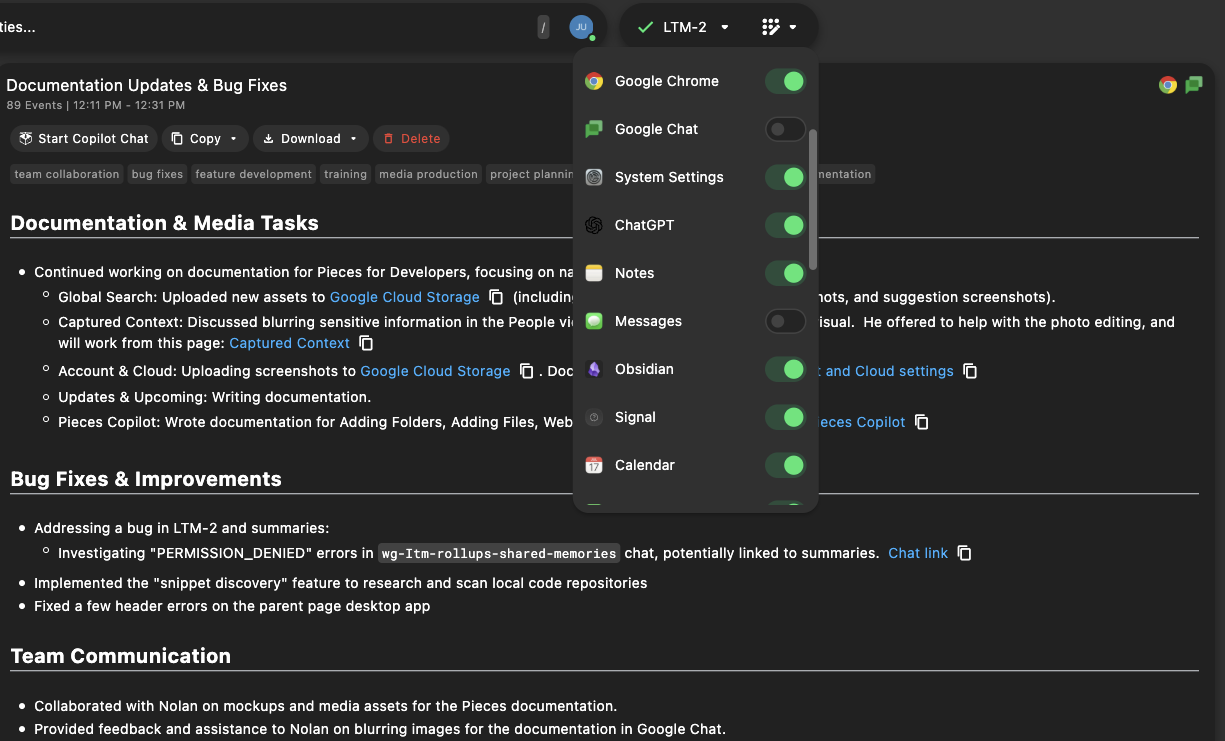Switch off the Obsidian toggle

click(785, 369)
